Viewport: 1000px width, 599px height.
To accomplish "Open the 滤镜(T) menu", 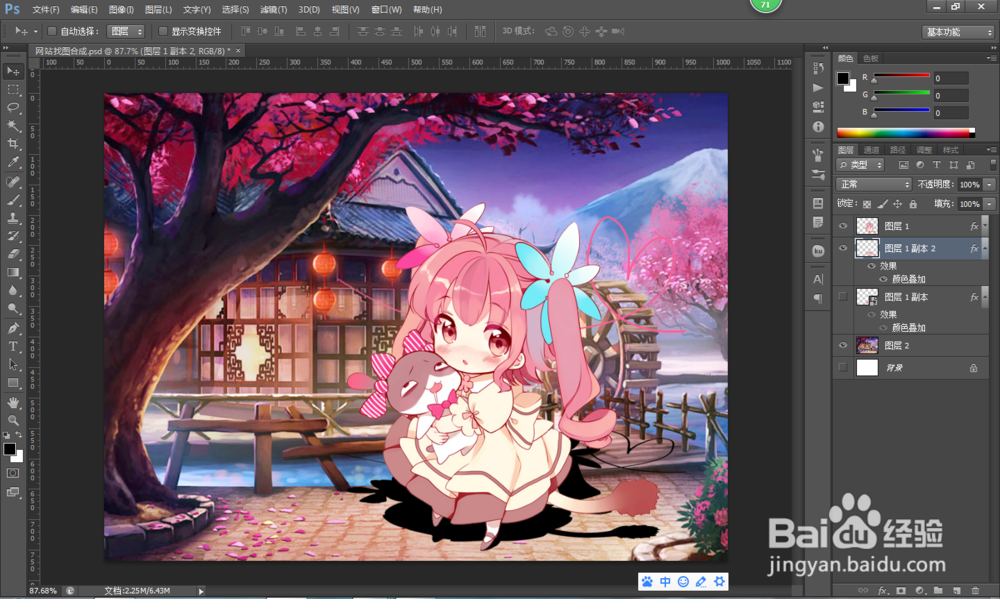I will click(274, 10).
